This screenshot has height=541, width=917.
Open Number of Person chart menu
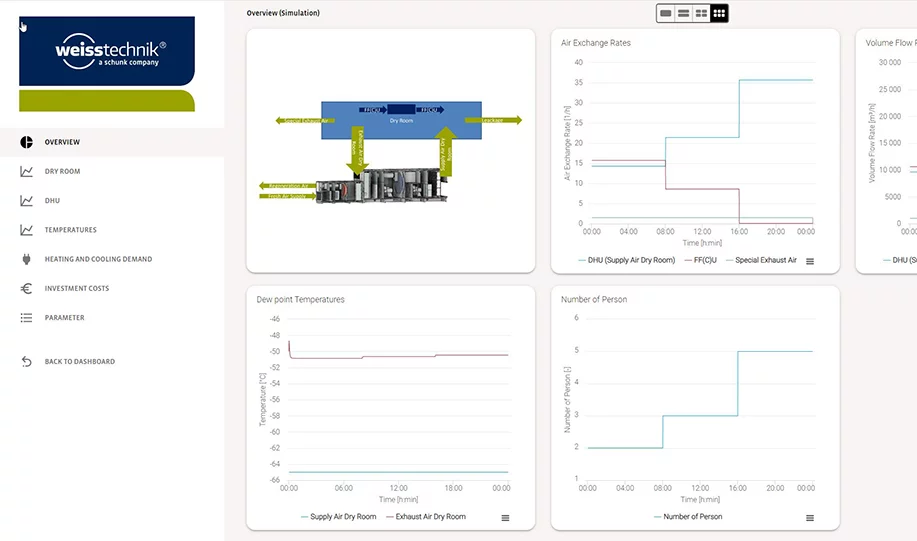tap(810, 518)
